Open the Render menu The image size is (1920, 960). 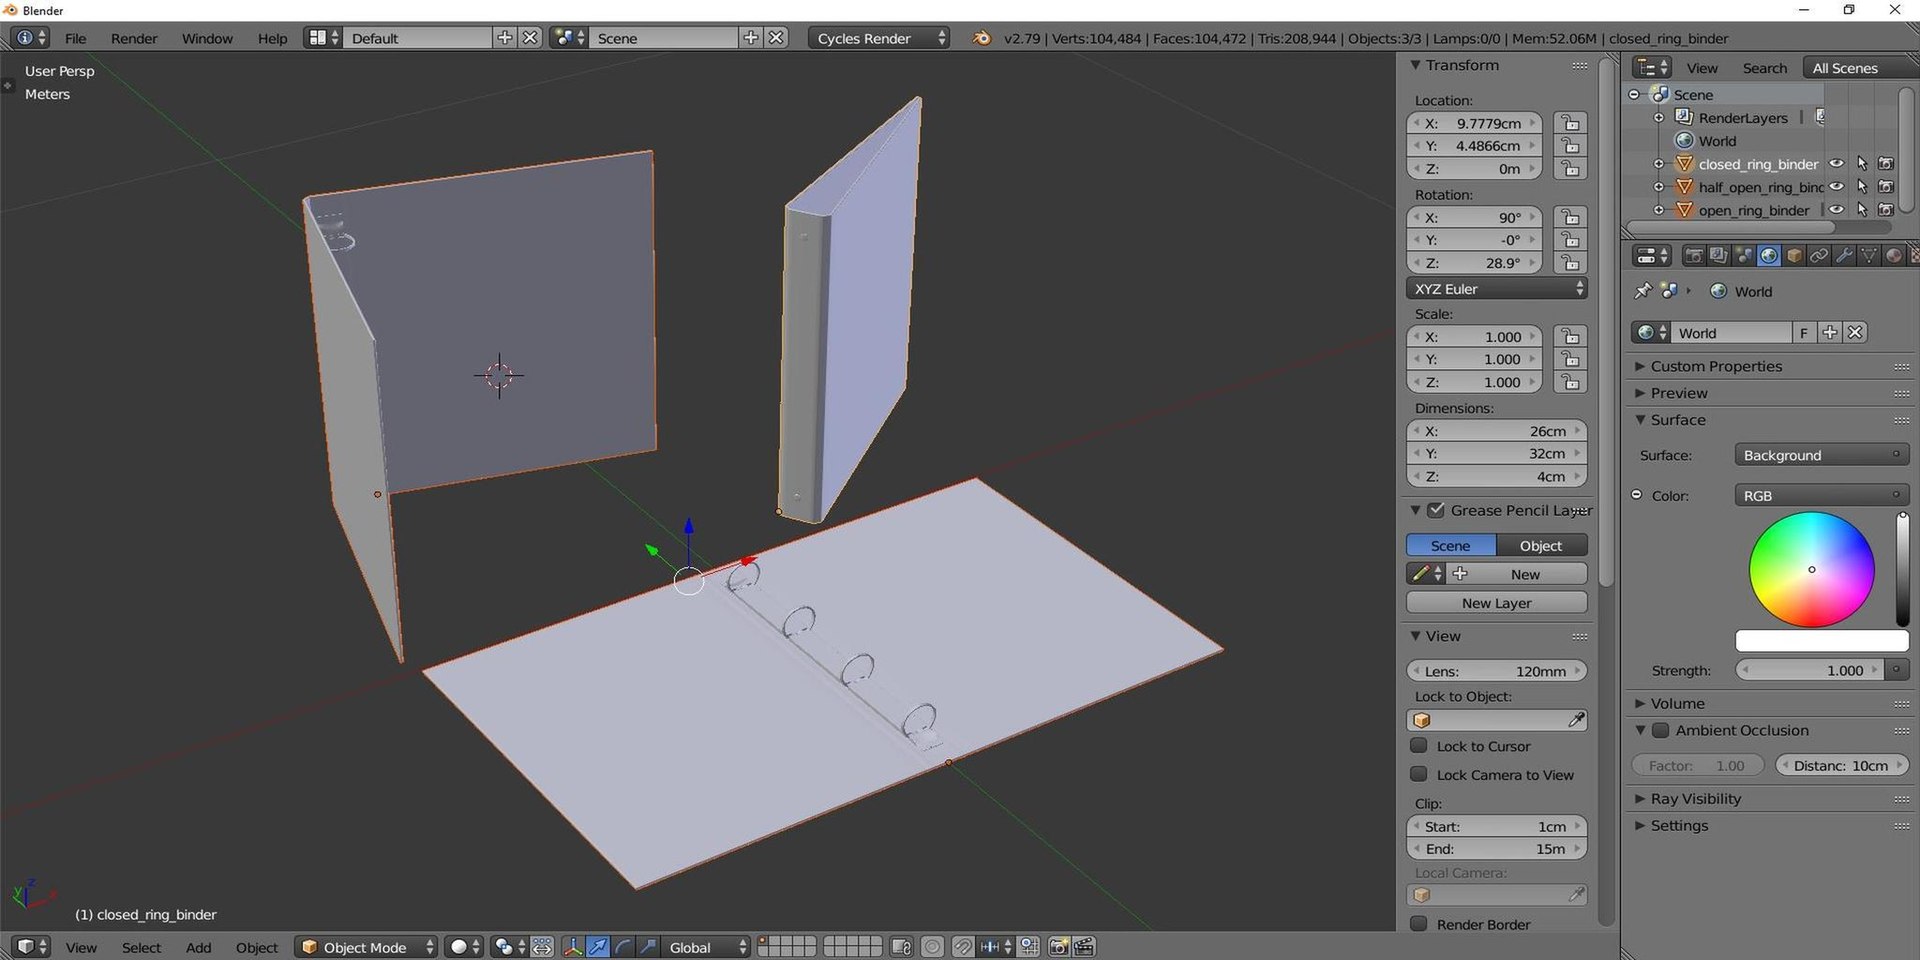pos(134,38)
